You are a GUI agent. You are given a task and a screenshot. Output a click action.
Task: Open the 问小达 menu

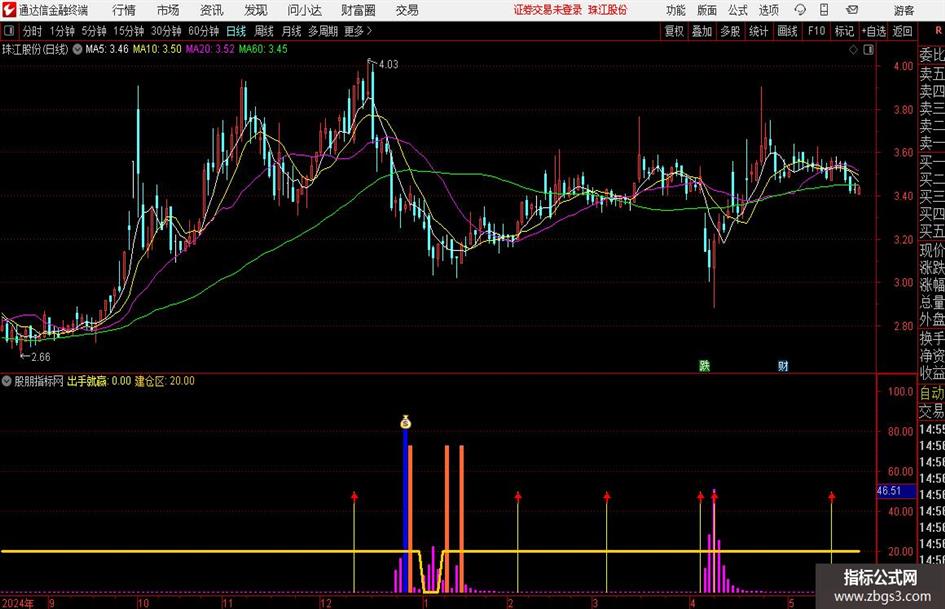[304, 10]
